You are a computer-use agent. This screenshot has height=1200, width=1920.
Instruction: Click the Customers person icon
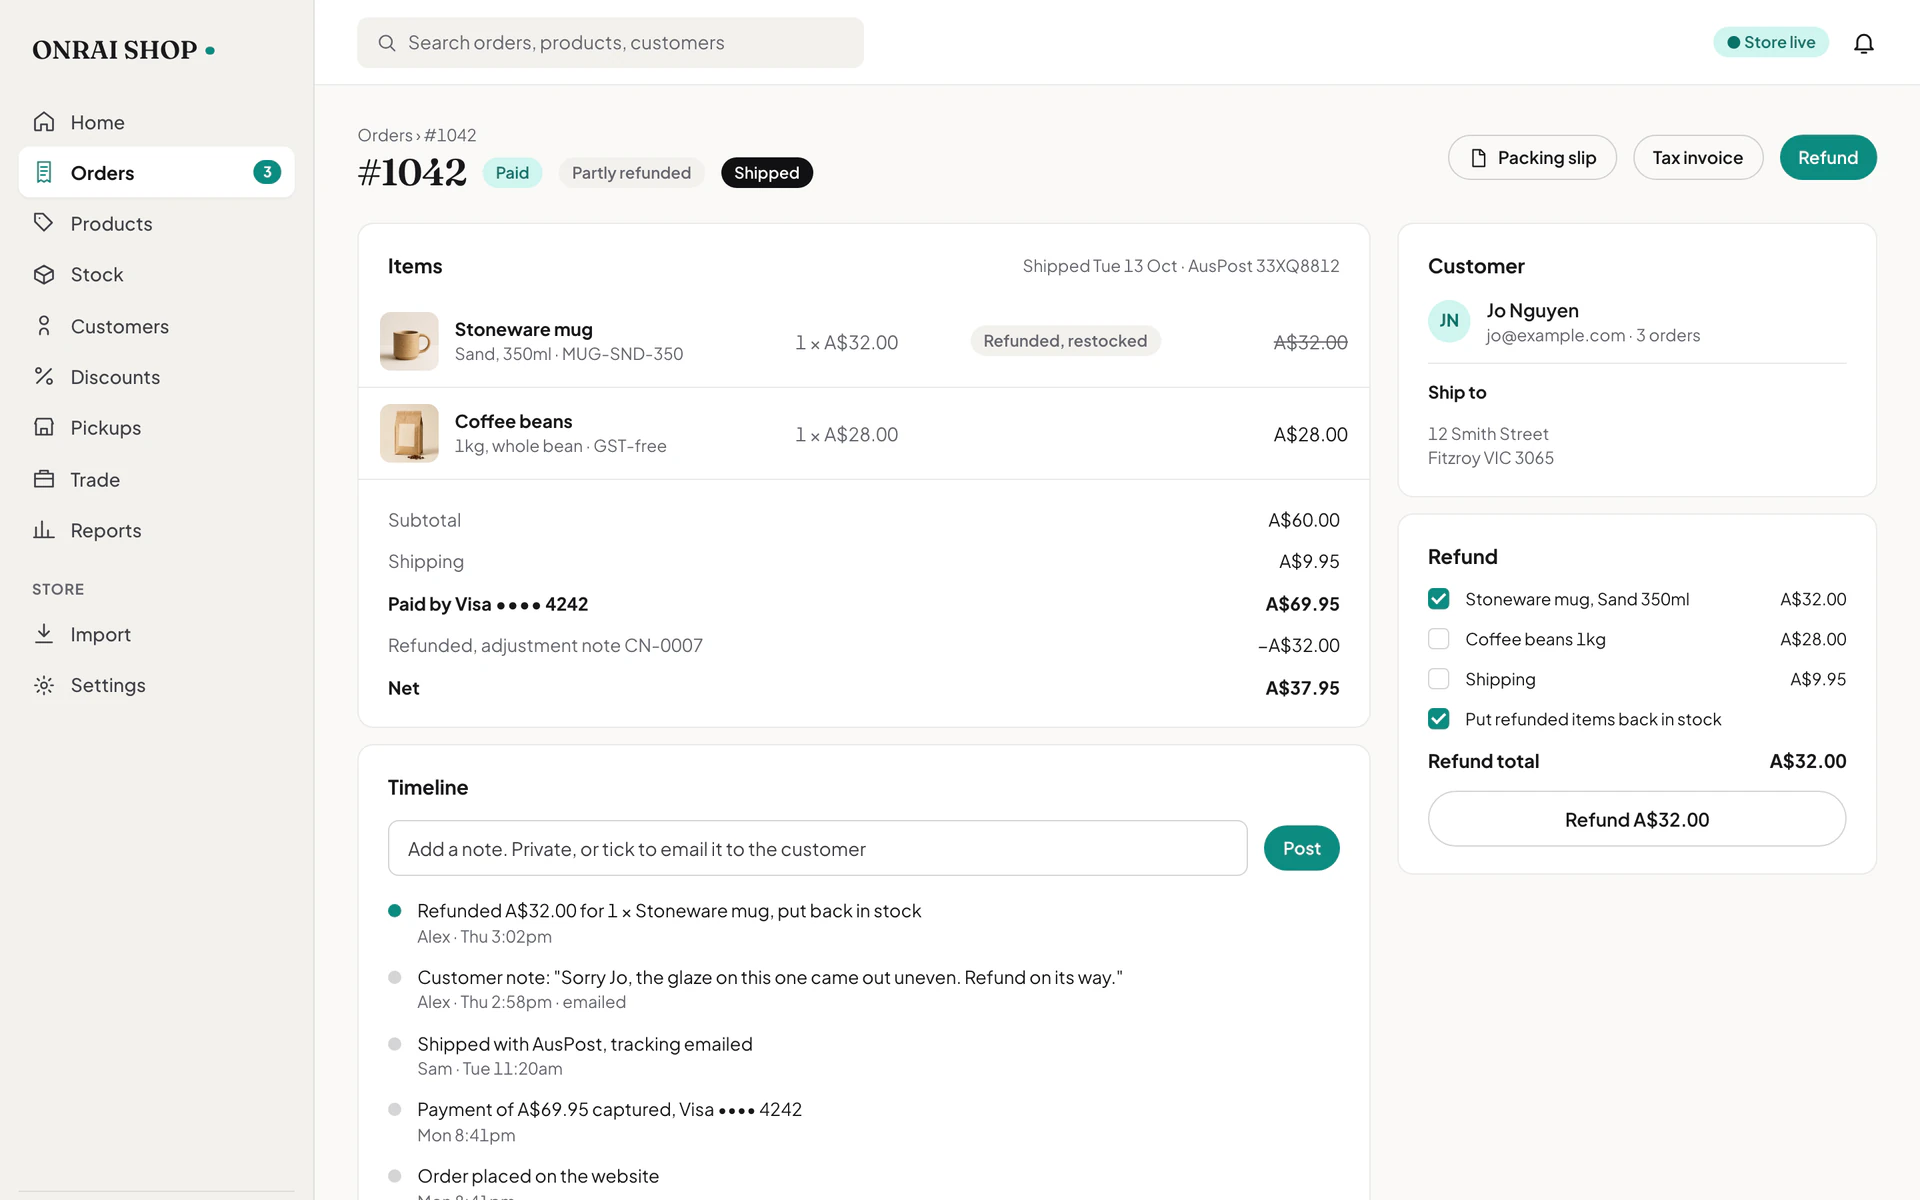click(44, 326)
